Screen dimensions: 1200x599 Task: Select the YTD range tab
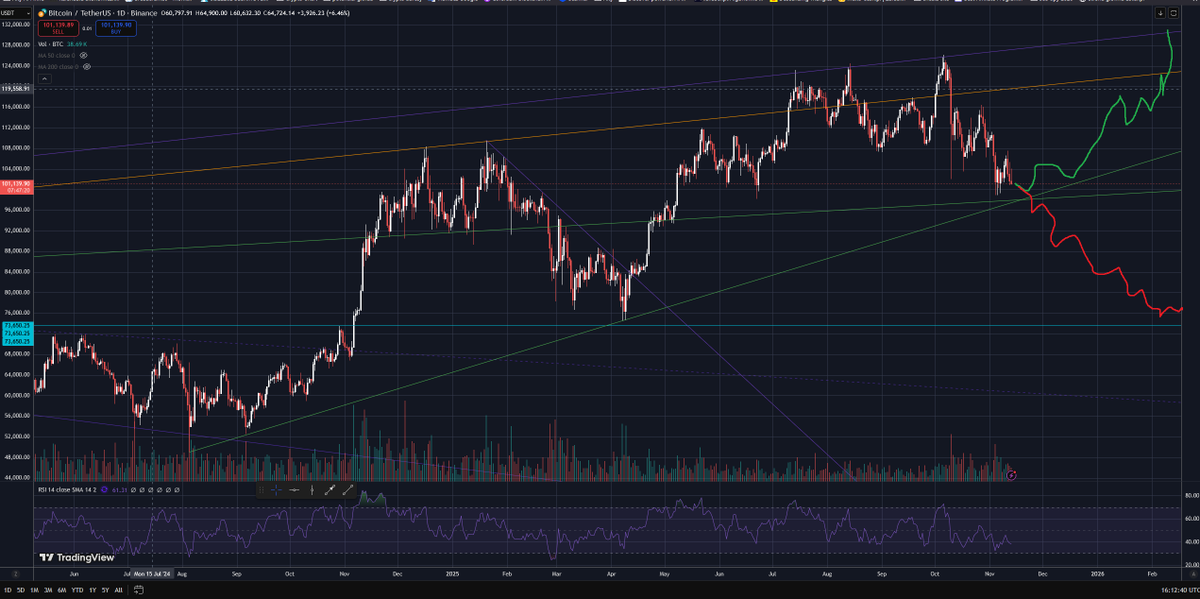(77, 590)
